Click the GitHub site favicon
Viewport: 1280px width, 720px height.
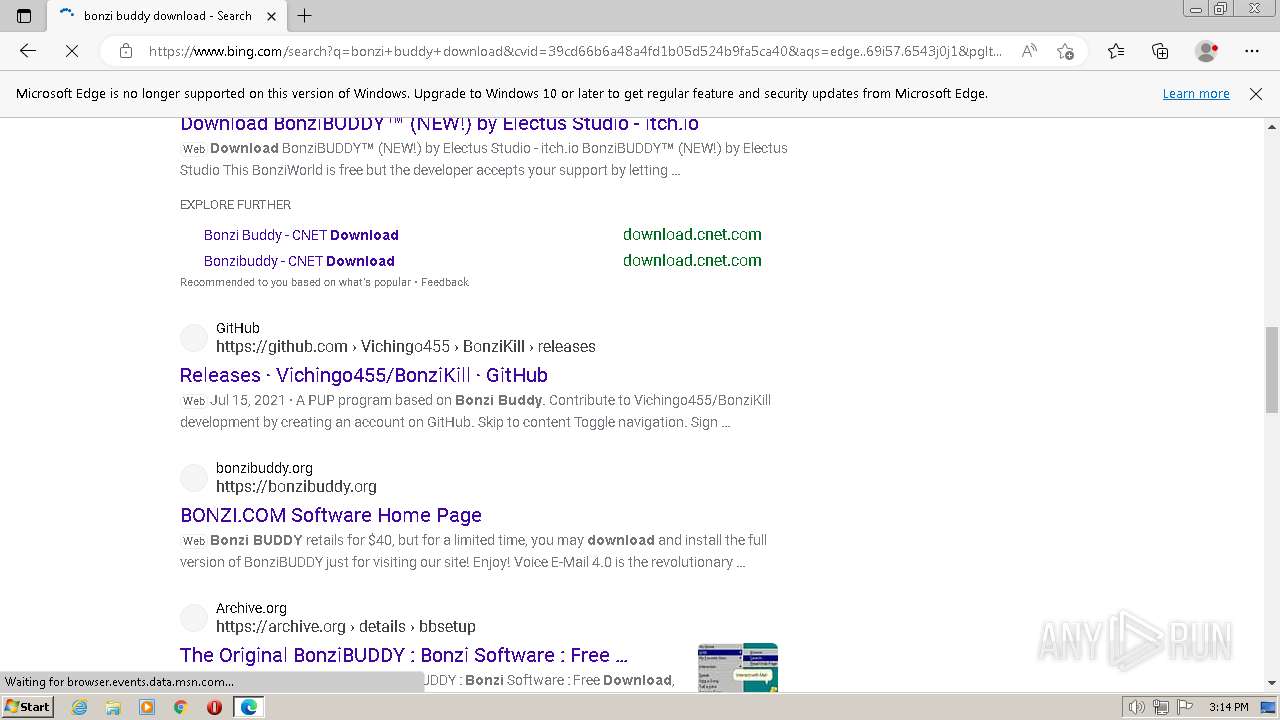[x=194, y=338]
